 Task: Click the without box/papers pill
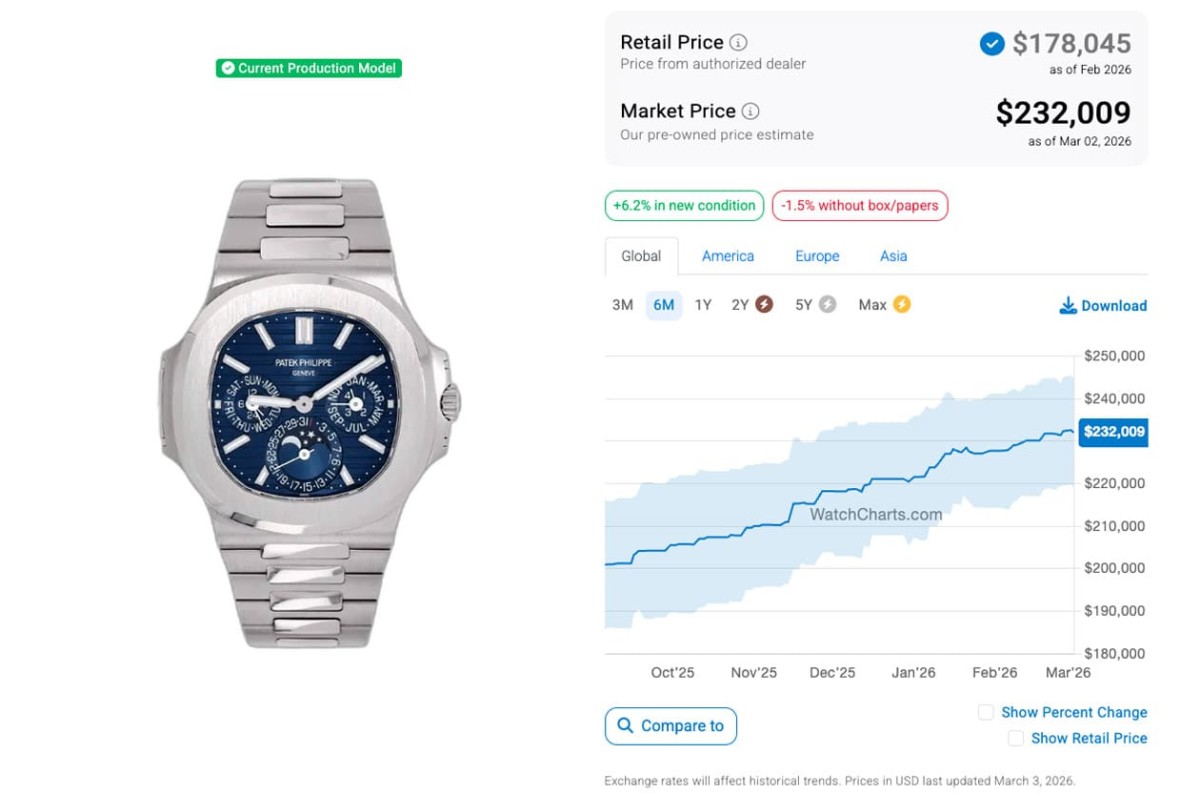[x=859, y=206]
